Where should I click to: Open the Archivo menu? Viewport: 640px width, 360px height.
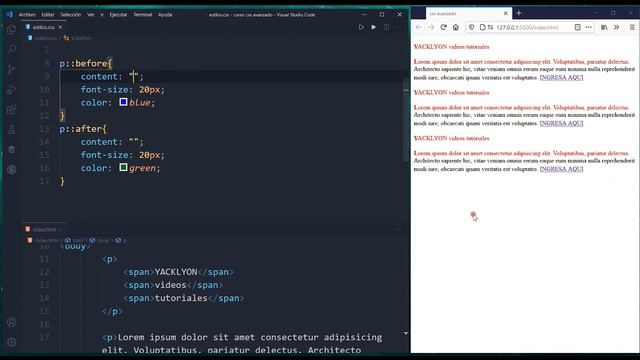(27, 15)
